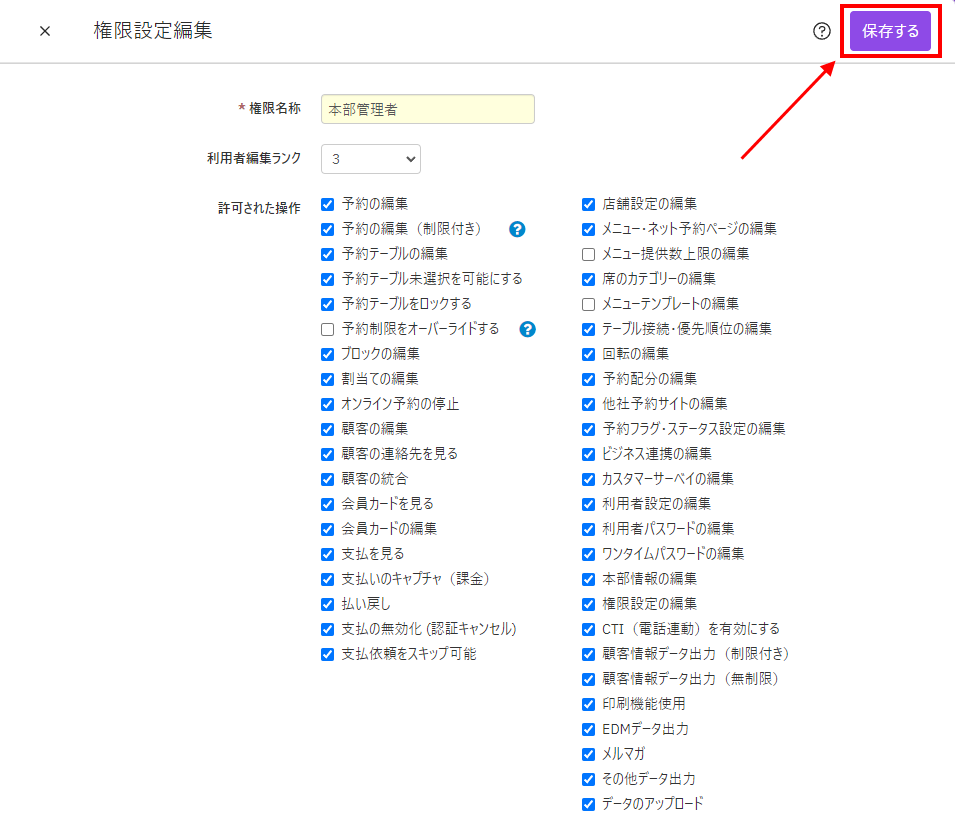This screenshot has height=830, width=955.
Task: Open the 利用者編集ランク dropdown
Action: (371, 159)
